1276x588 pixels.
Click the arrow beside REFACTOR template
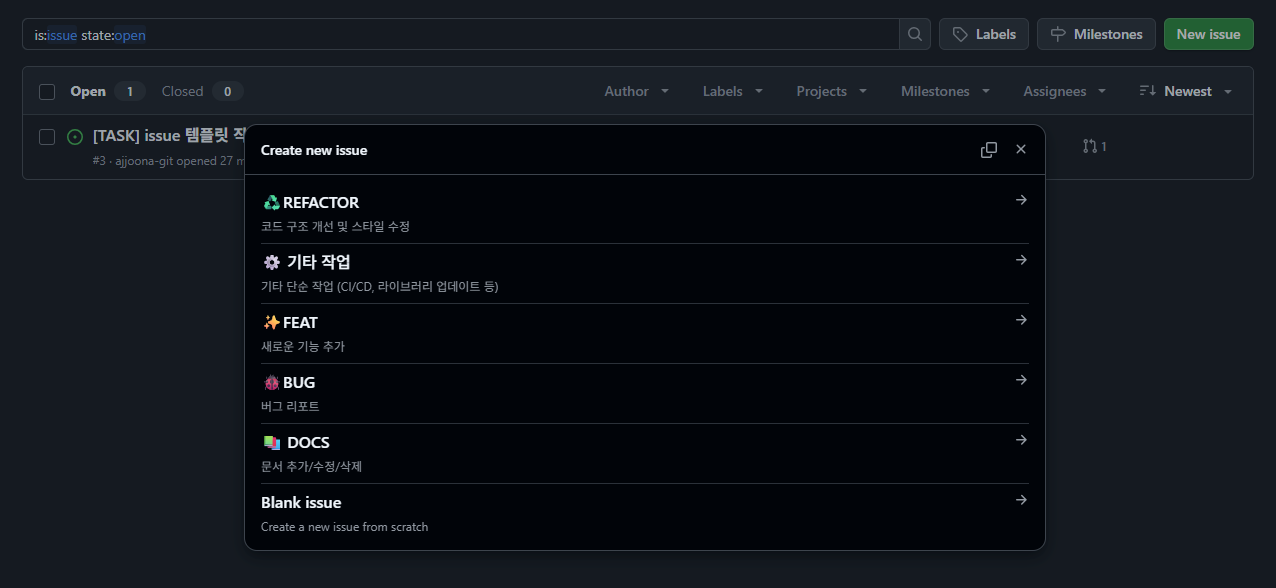pyautogui.click(x=1020, y=200)
